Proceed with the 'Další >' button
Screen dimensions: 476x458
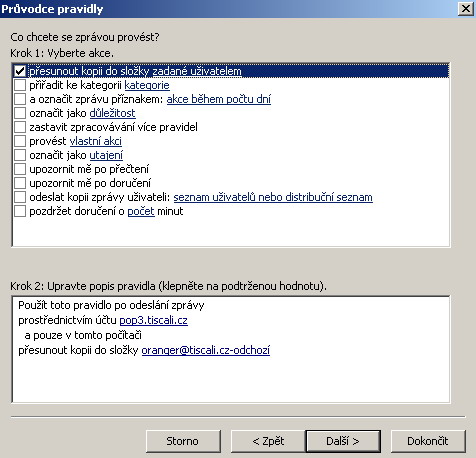tap(343, 441)
